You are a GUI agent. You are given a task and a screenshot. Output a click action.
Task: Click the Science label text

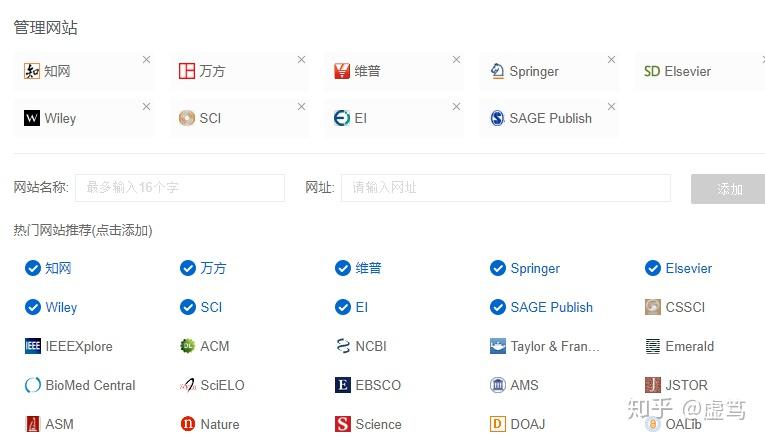pos(379,424)
